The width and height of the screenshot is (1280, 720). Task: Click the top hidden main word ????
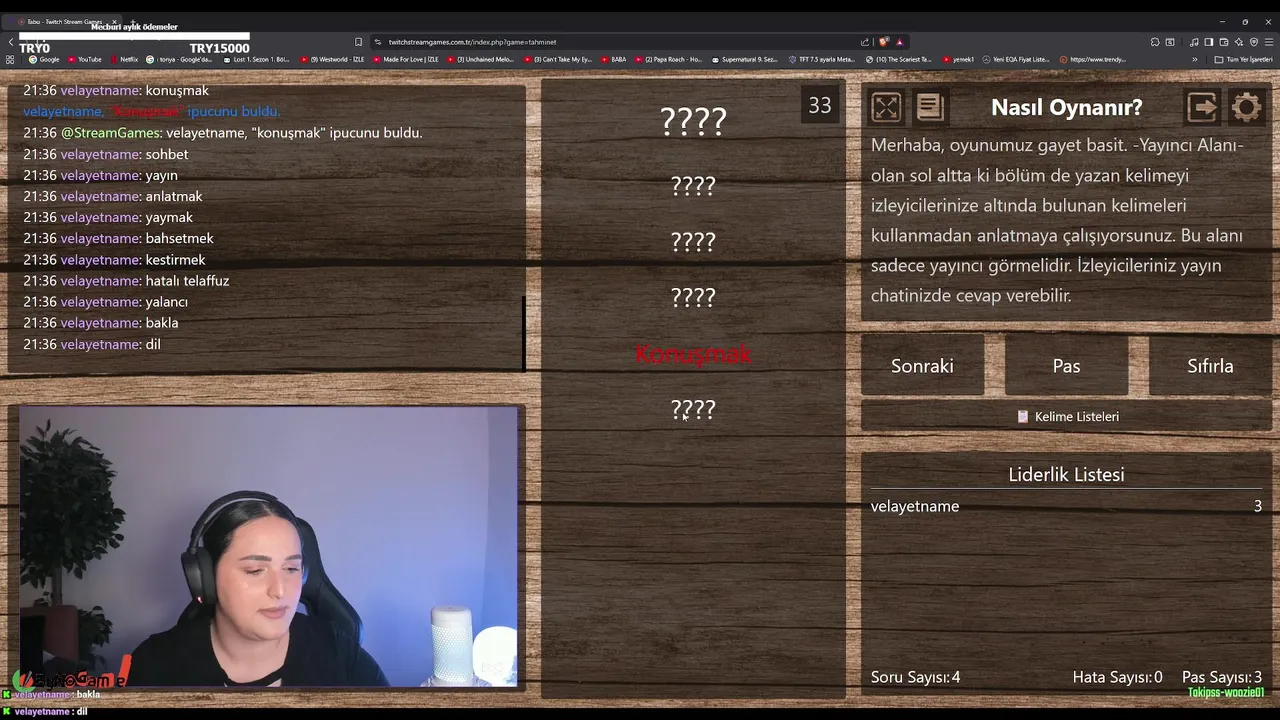(693, 121)
